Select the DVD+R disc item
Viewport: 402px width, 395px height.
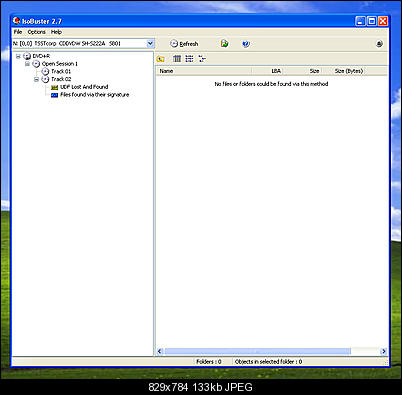pyautogui.click(x=41, y=56)
